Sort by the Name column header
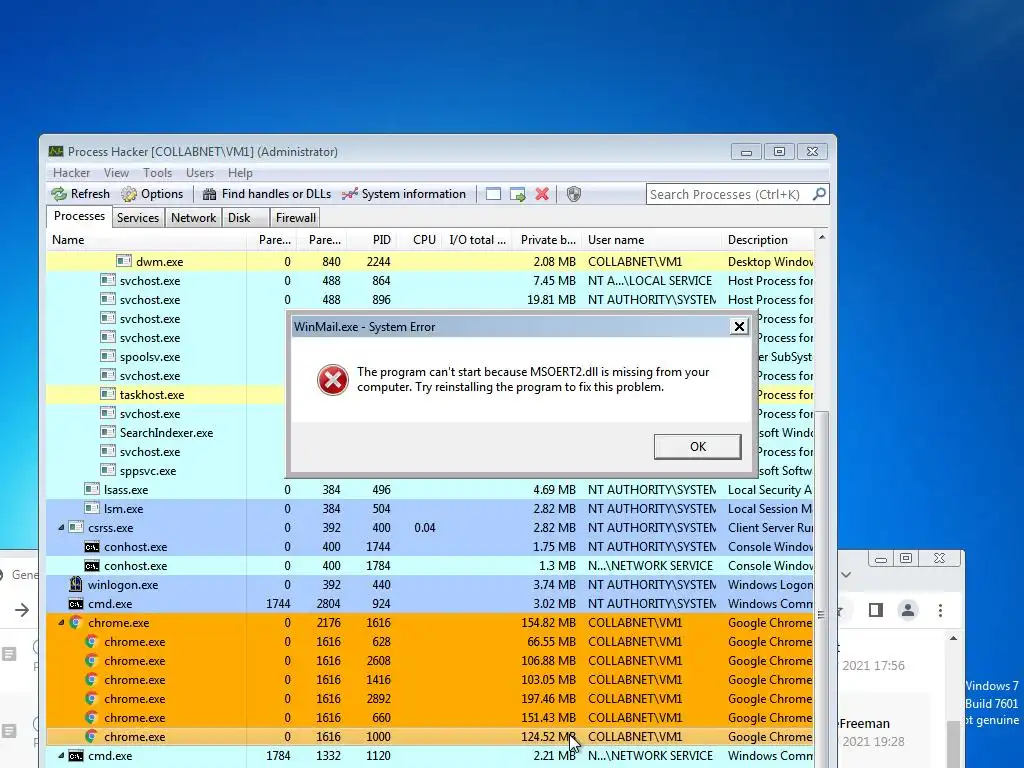The image size is (1024, 768). (146, 240)
